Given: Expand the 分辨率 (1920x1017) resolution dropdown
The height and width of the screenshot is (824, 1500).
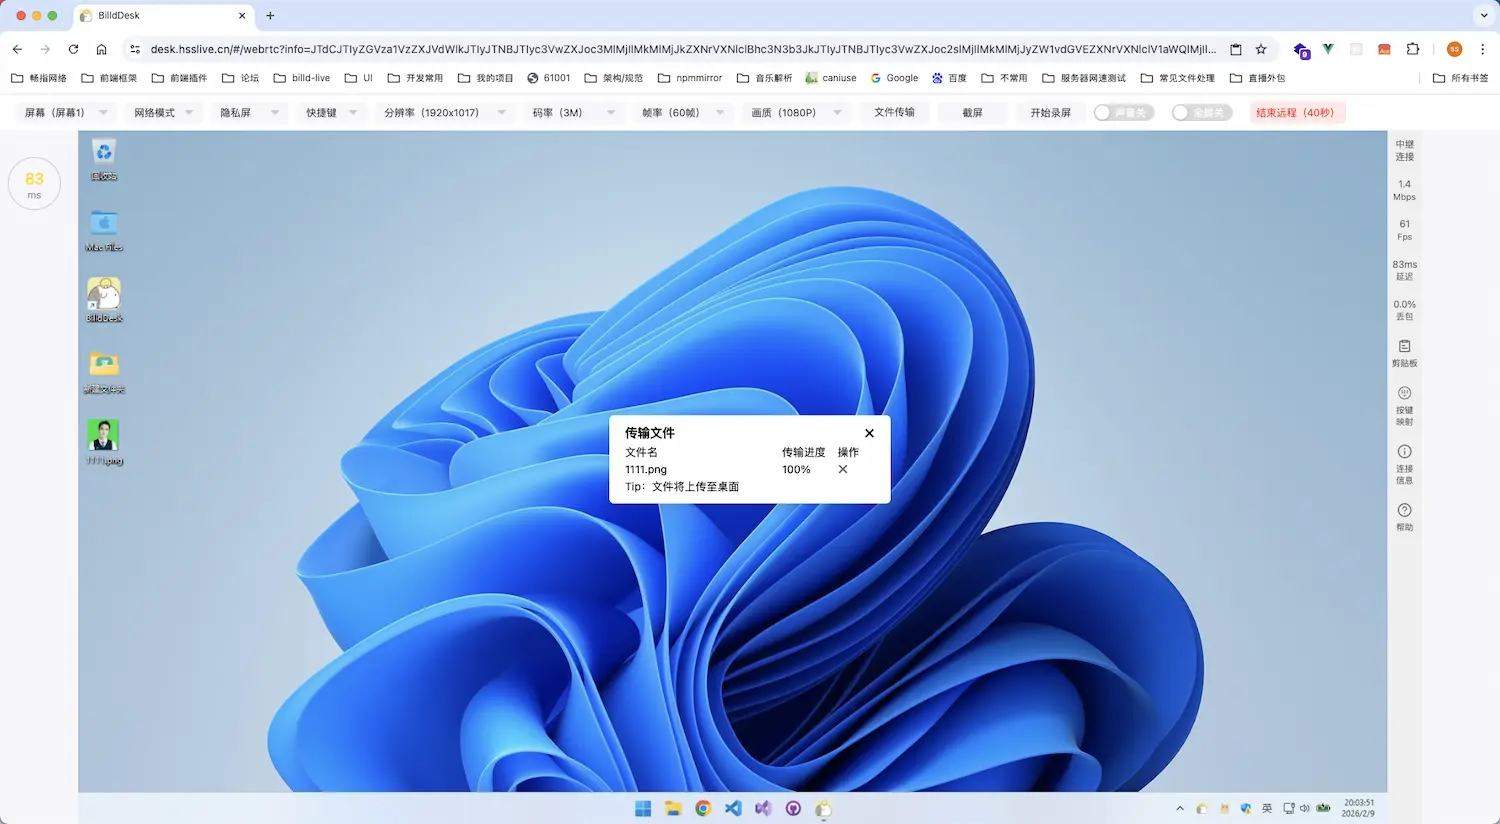Looking at the screenshot, I should tap(444, 113).
